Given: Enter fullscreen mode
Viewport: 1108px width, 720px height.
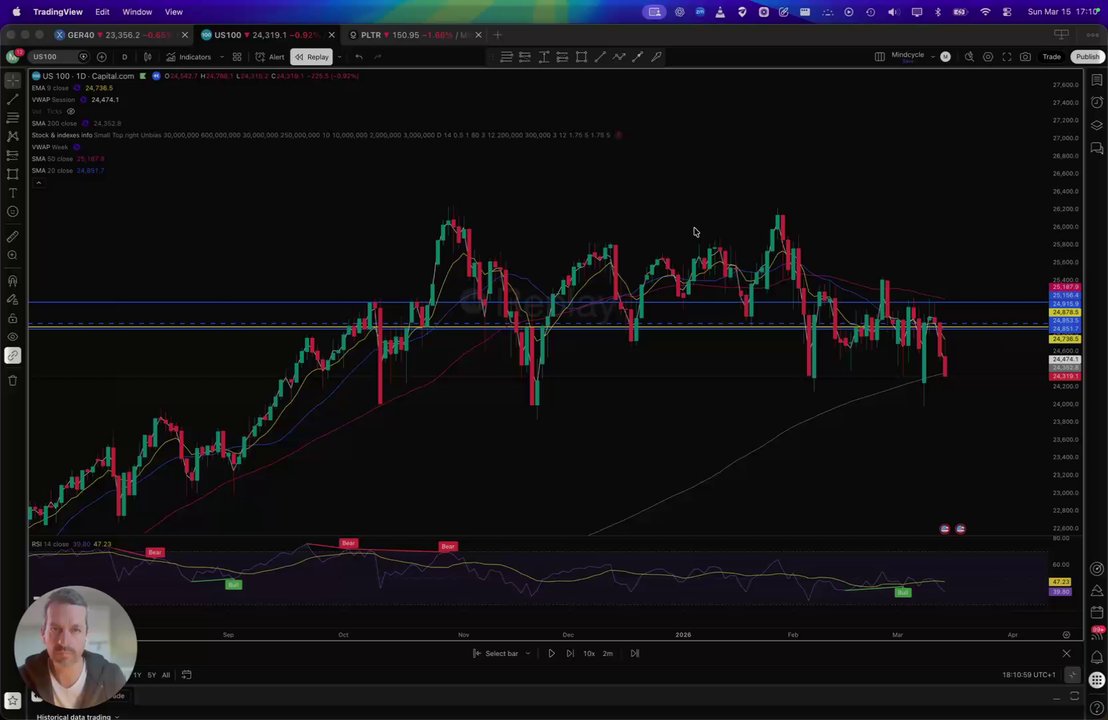Looking at the screenshot, I should click(x=1006, y=57).
